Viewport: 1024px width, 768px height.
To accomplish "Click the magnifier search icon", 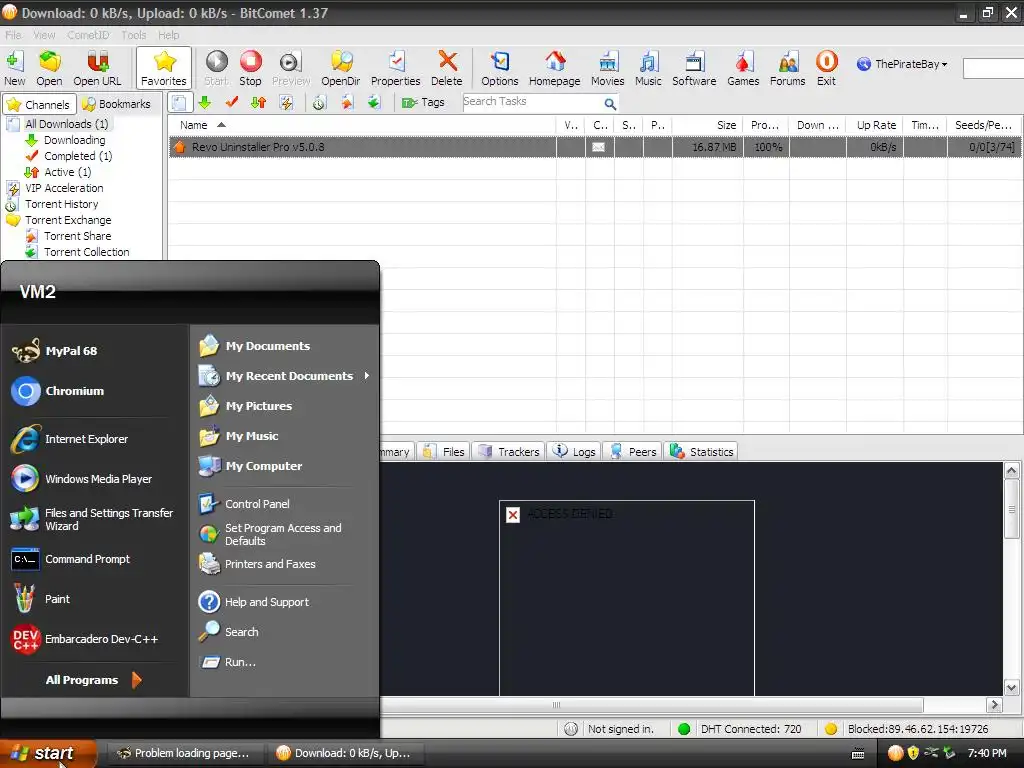I will click(x=610, y=103).
